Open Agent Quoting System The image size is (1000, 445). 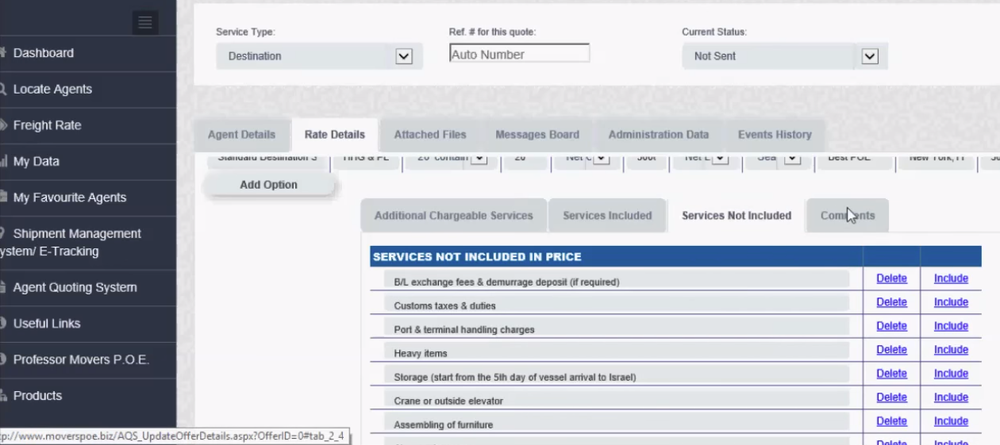tap(75, 288)
